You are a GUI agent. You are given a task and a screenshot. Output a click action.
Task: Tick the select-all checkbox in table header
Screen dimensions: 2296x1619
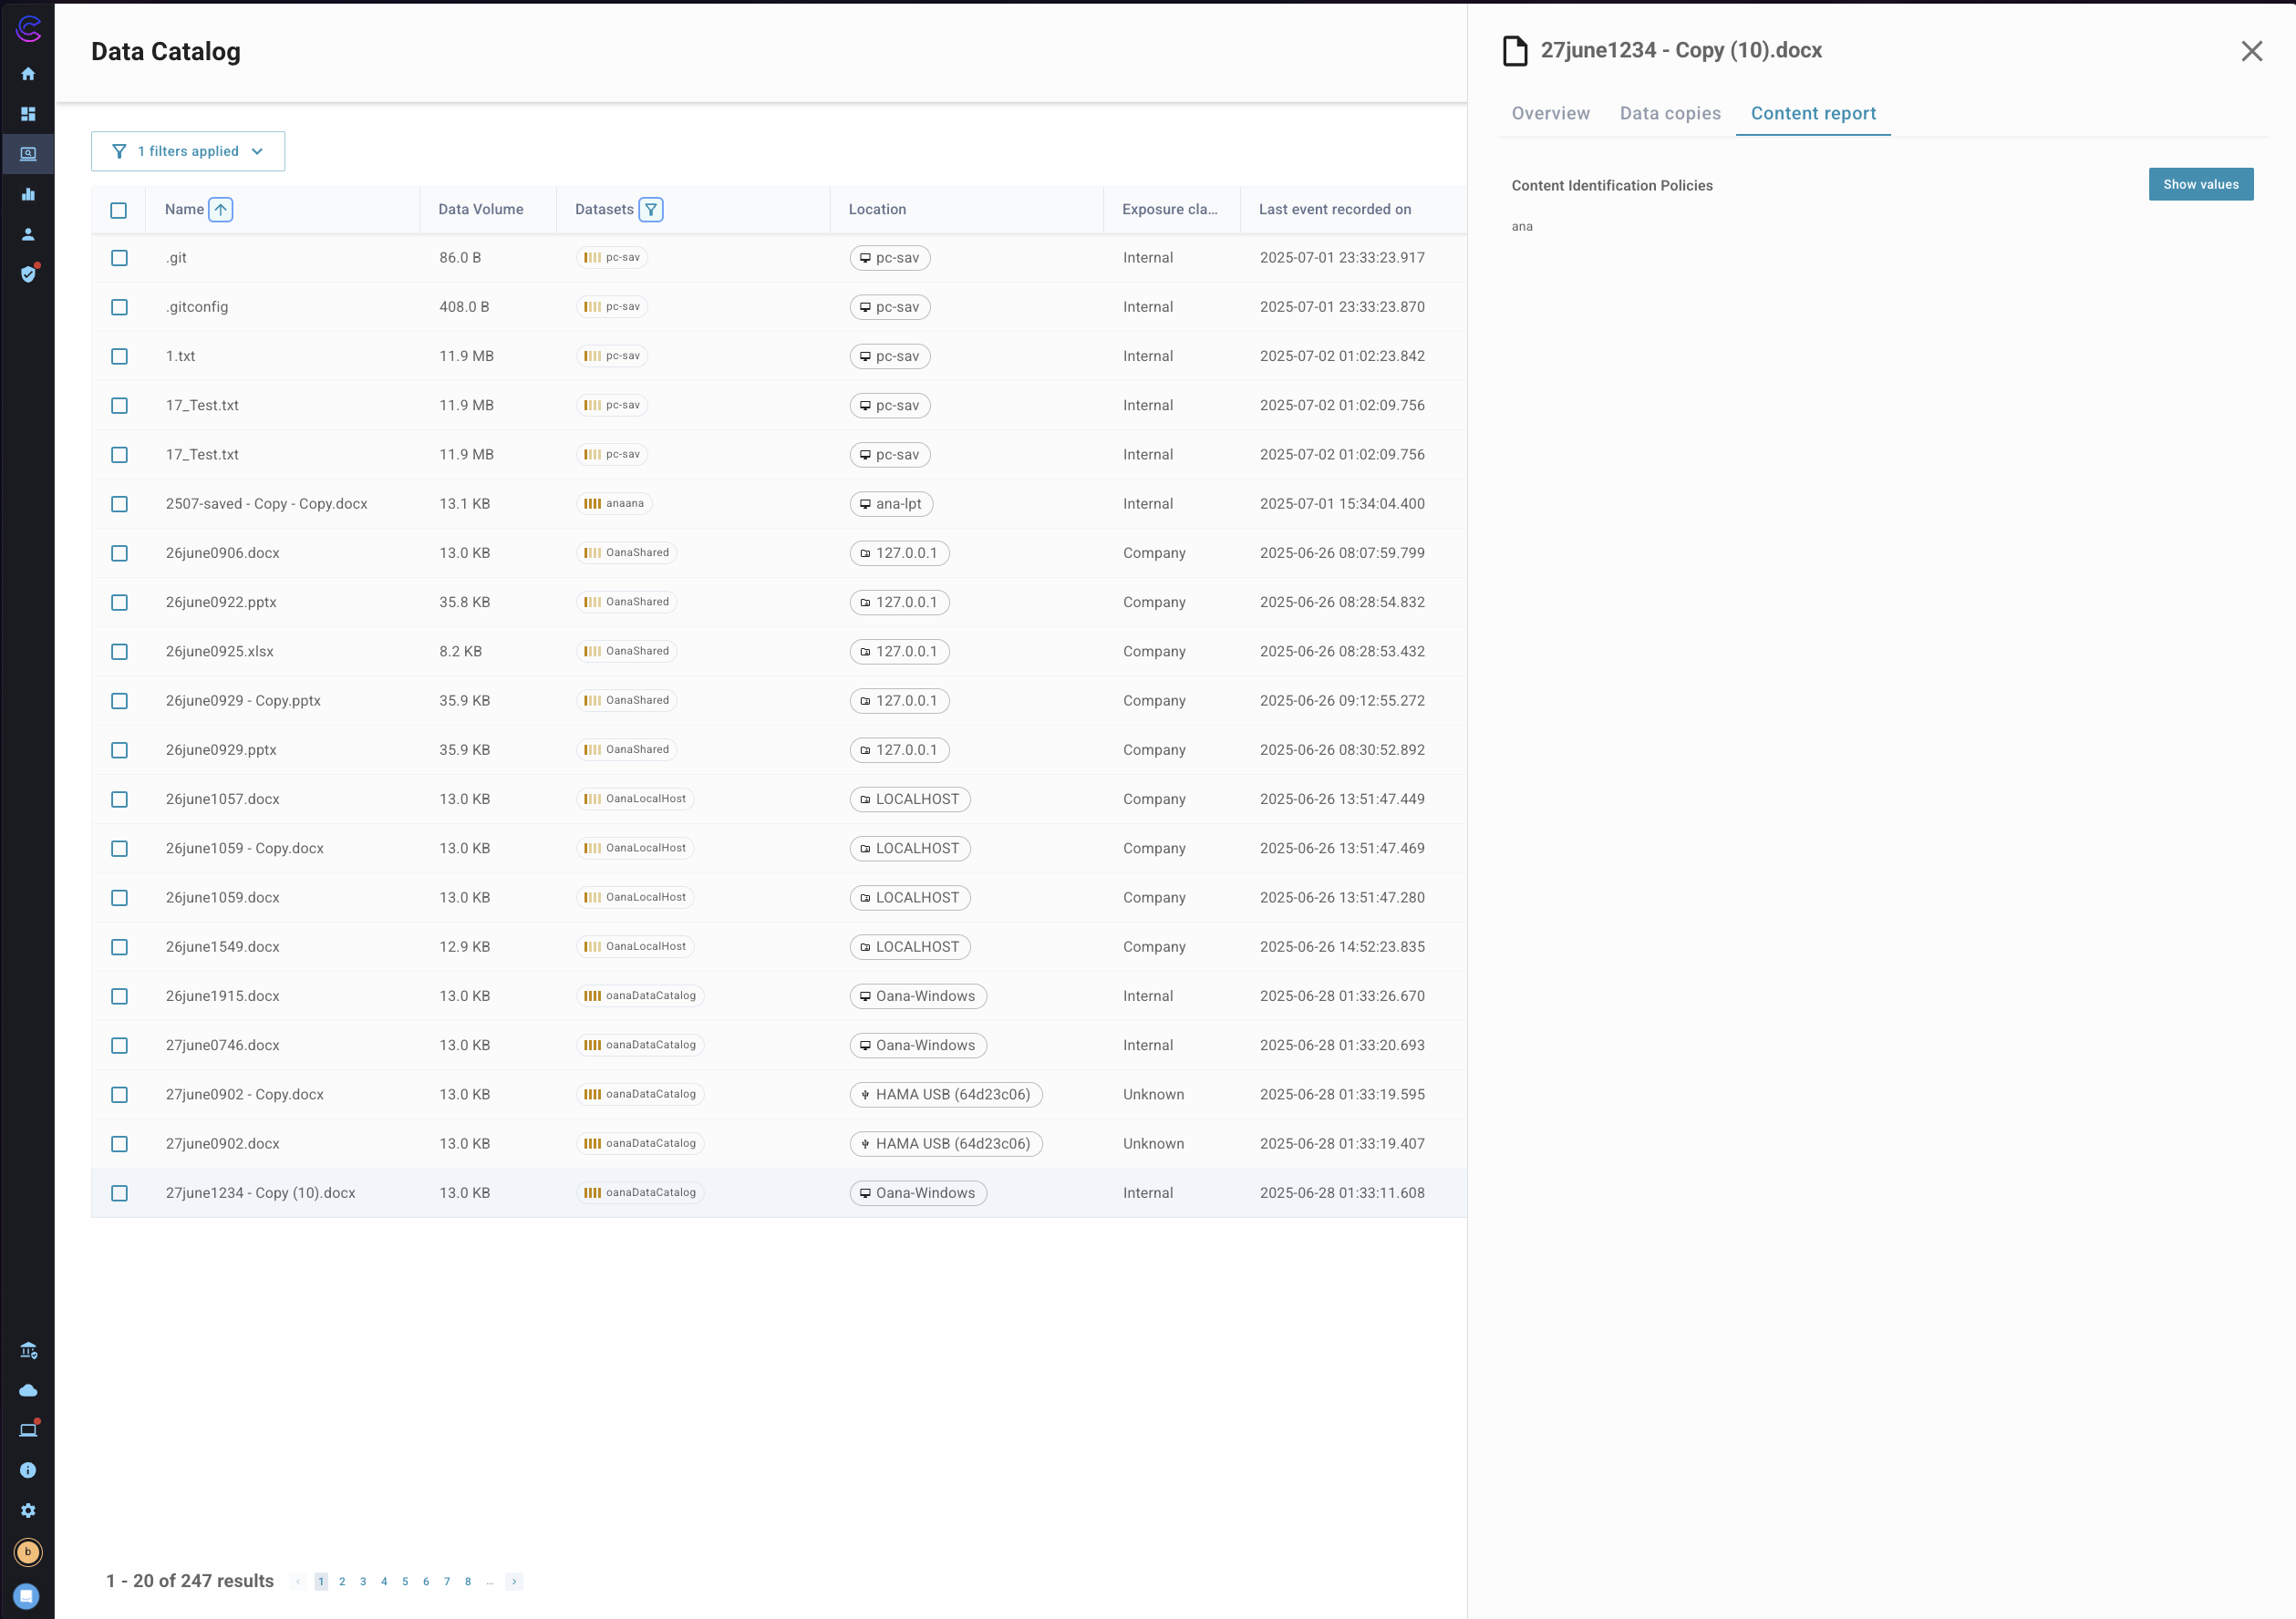(119, 210)
